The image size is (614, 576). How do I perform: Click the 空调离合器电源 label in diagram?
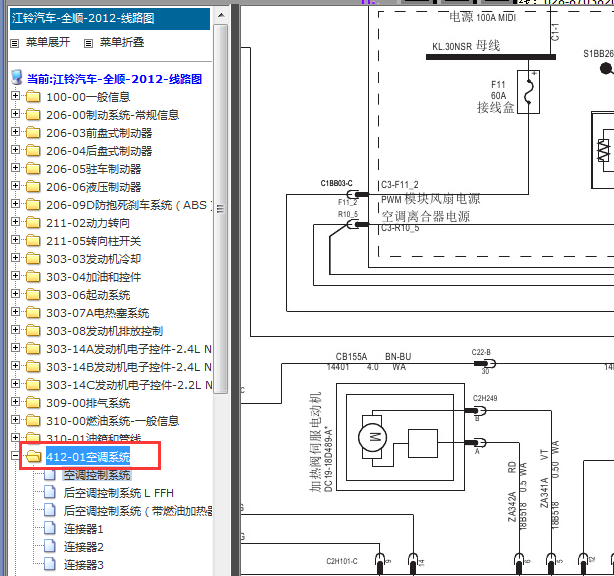[425, 216]
